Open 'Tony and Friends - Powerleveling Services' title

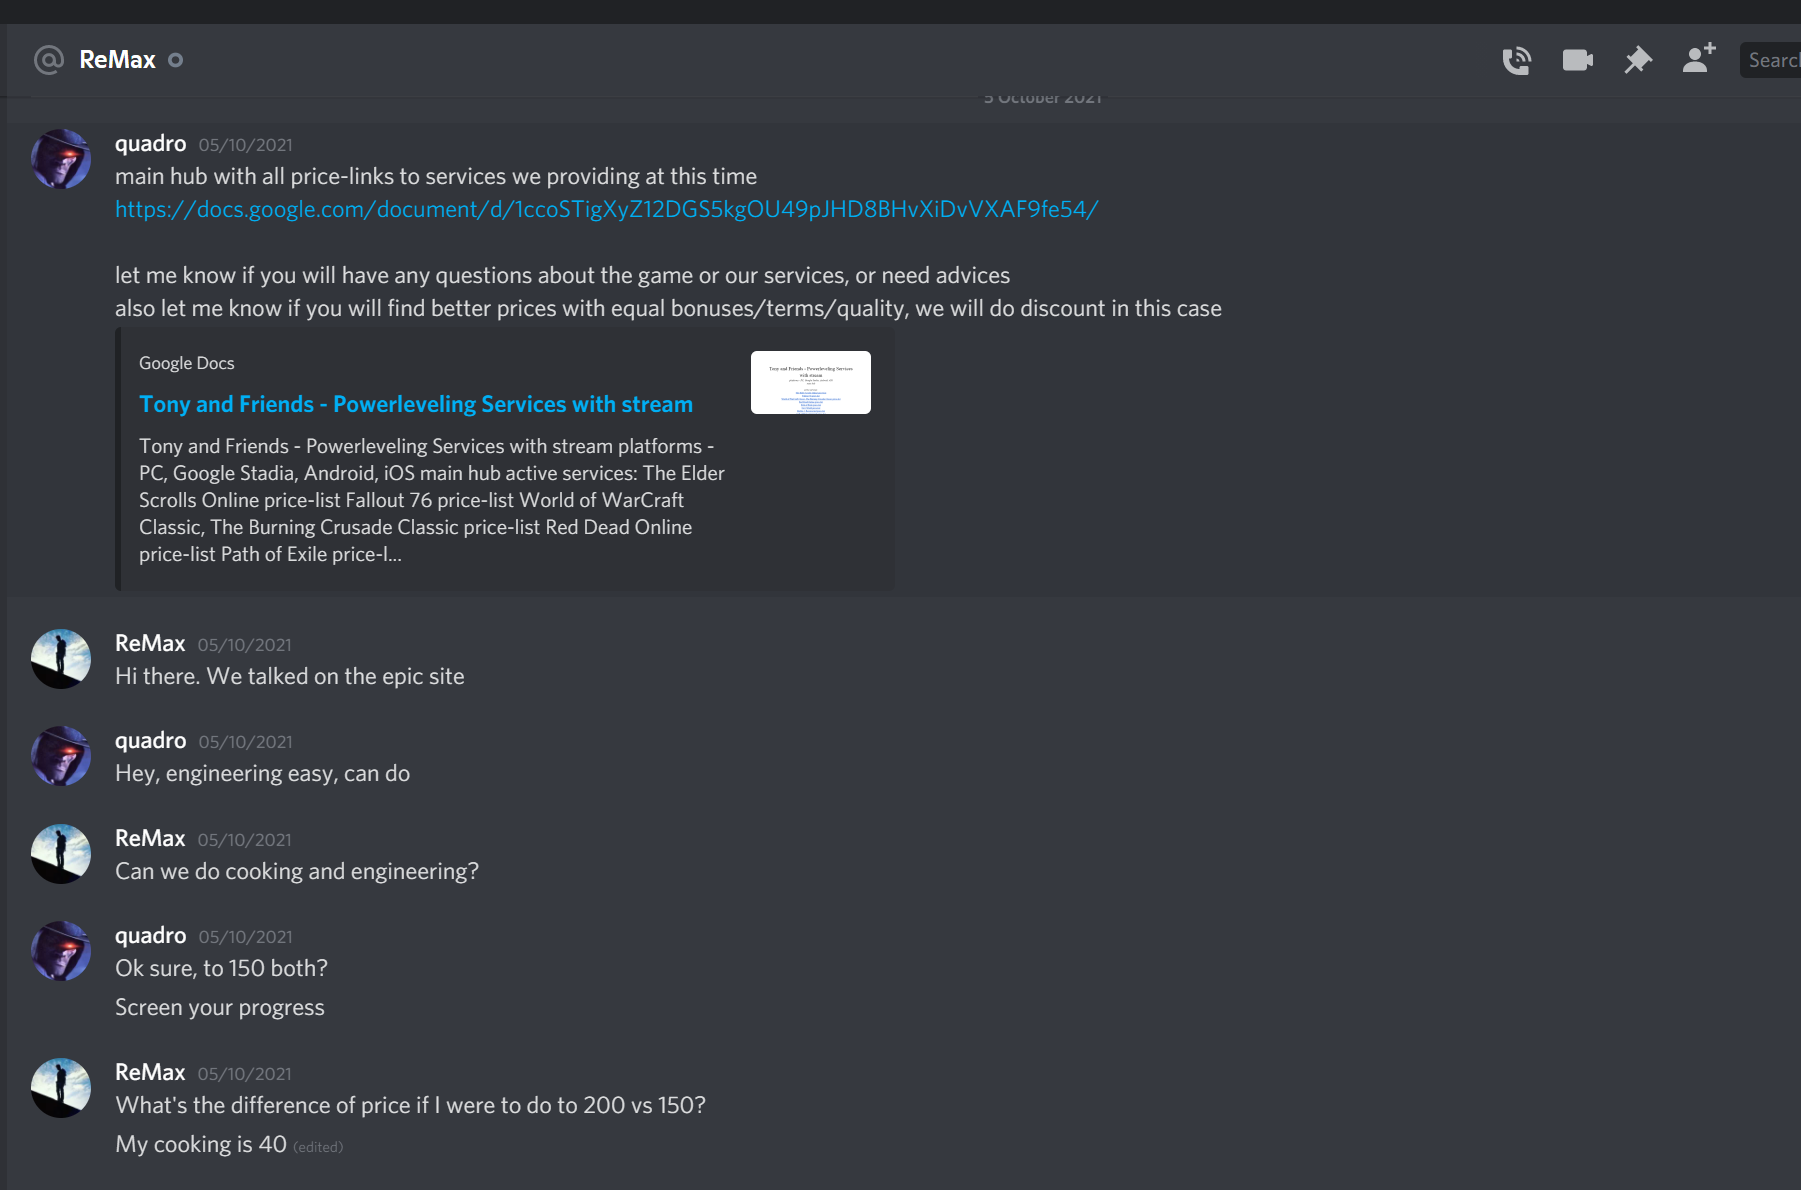(x=416, y=404)
